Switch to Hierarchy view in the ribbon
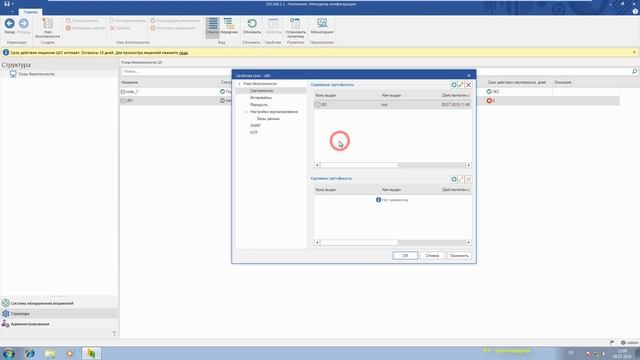 (x=229, y=26)
